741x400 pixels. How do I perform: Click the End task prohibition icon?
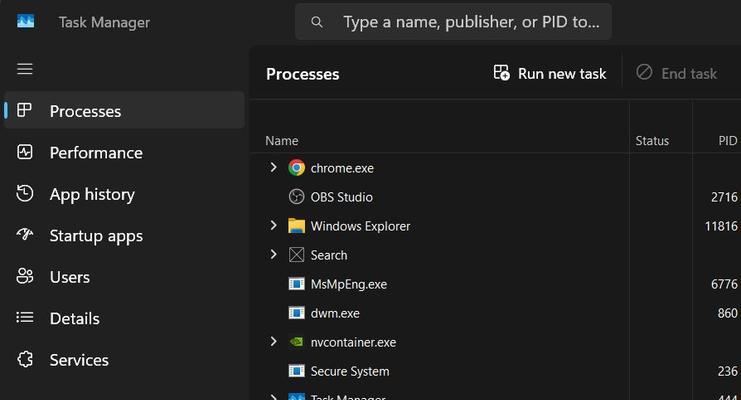[644, 72]
